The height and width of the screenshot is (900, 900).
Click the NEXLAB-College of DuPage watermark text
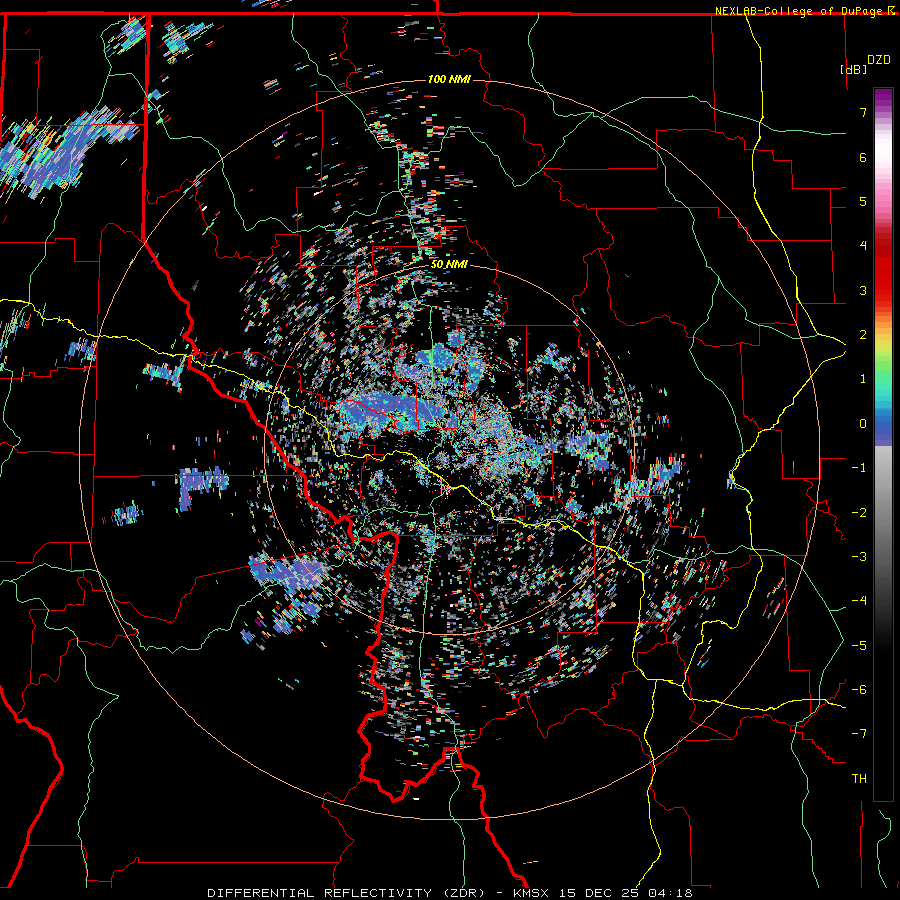coord(803,11)
